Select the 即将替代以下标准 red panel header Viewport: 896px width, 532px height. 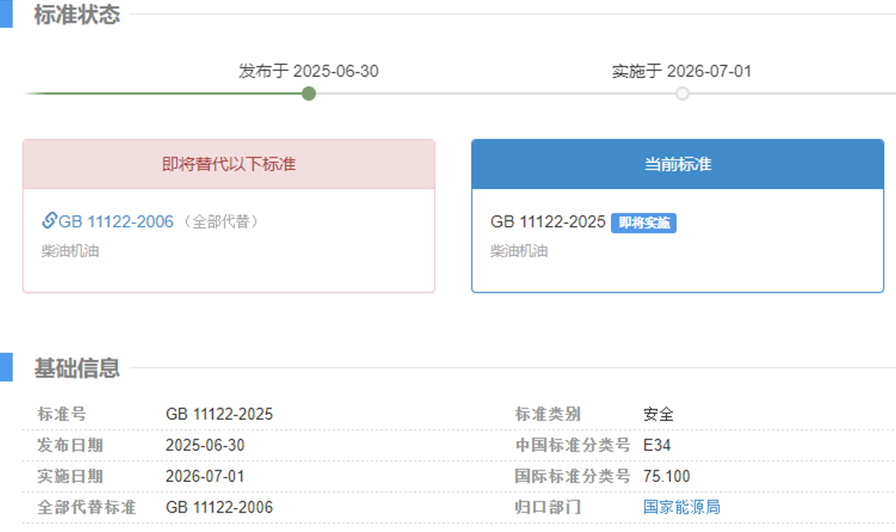(229, 164)
